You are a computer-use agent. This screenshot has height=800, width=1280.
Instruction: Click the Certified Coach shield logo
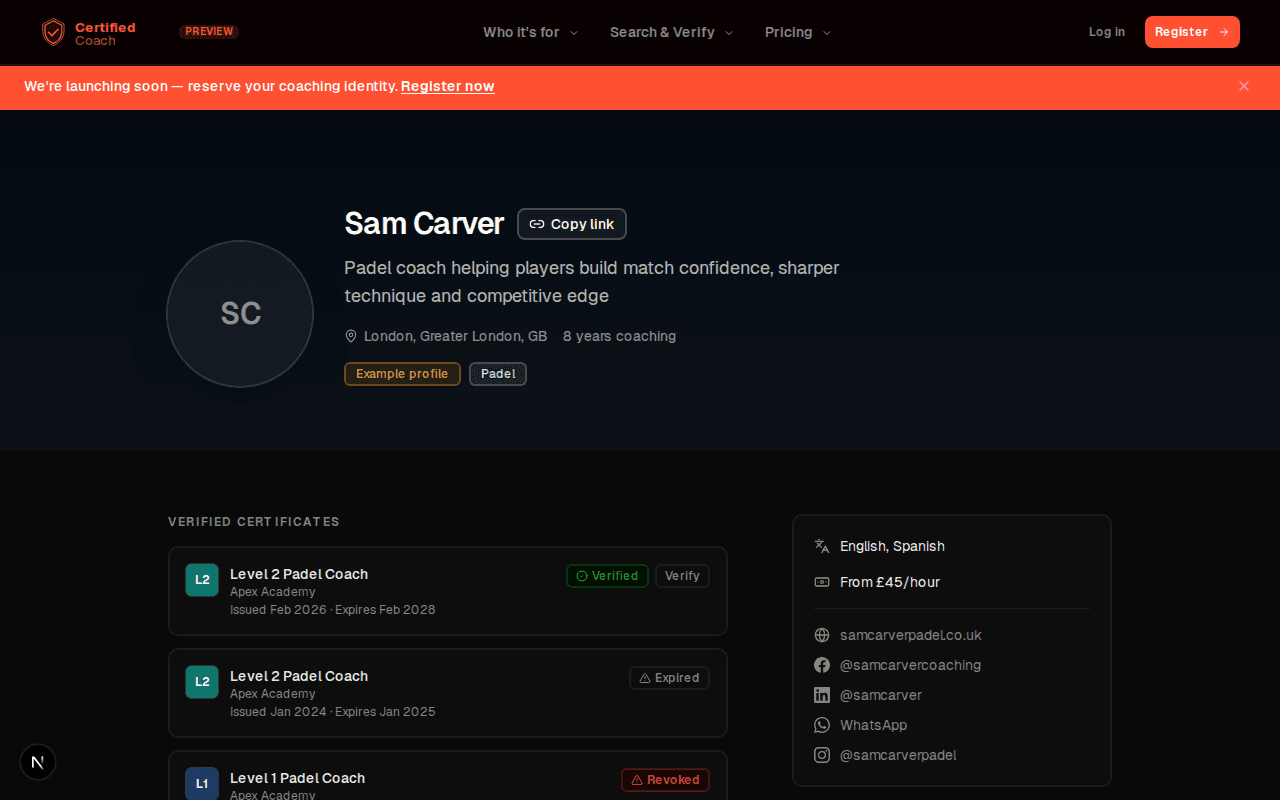pos(53,31)
